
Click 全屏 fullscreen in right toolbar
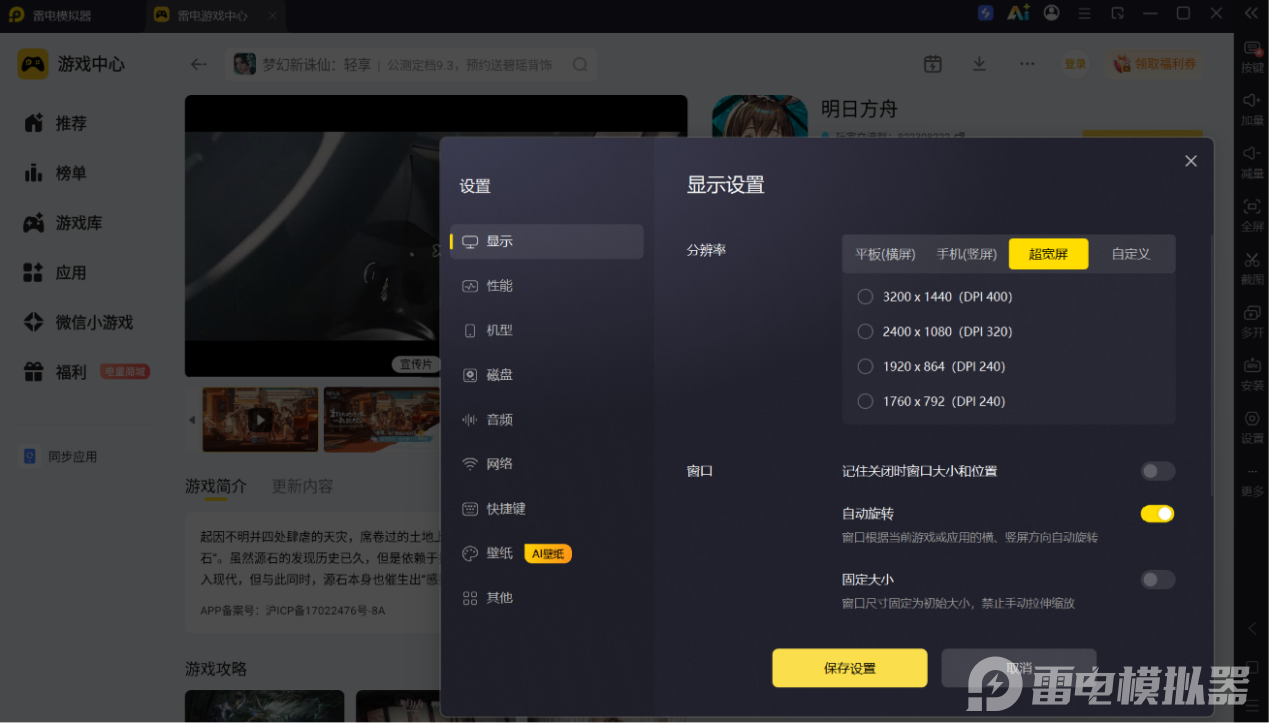1252,215
